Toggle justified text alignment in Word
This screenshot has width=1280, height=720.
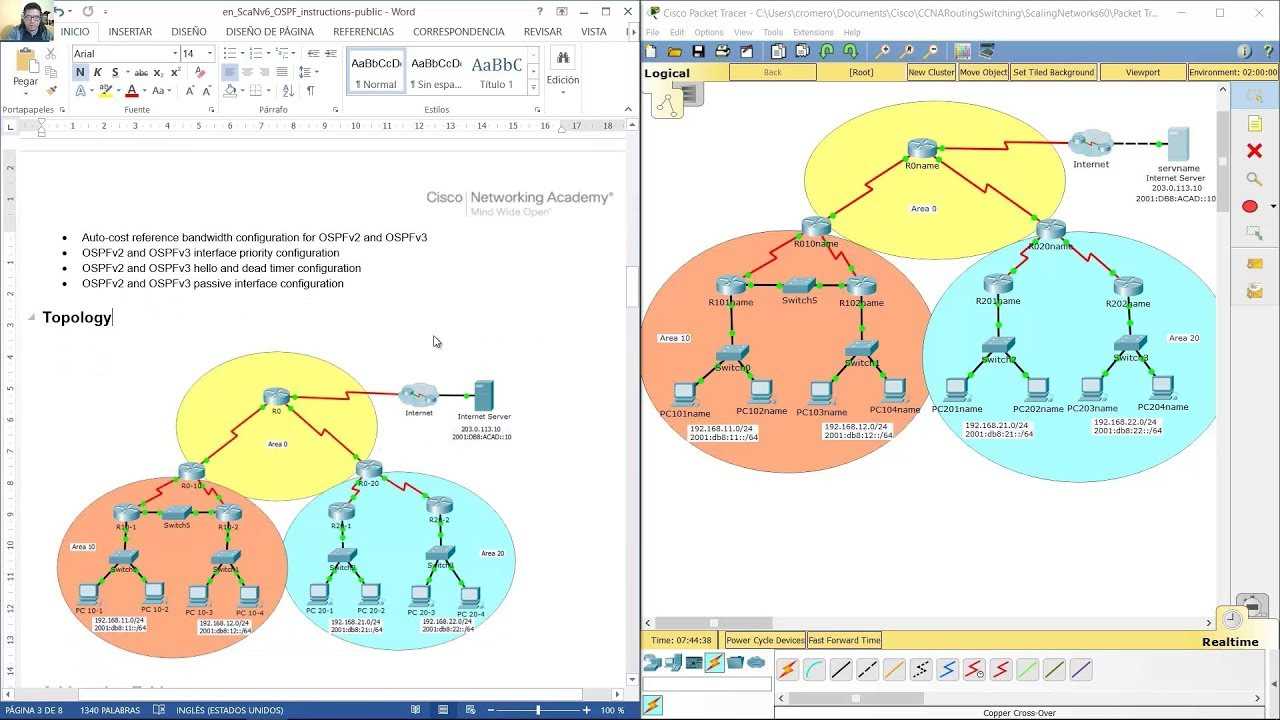(x=281, y=72)
